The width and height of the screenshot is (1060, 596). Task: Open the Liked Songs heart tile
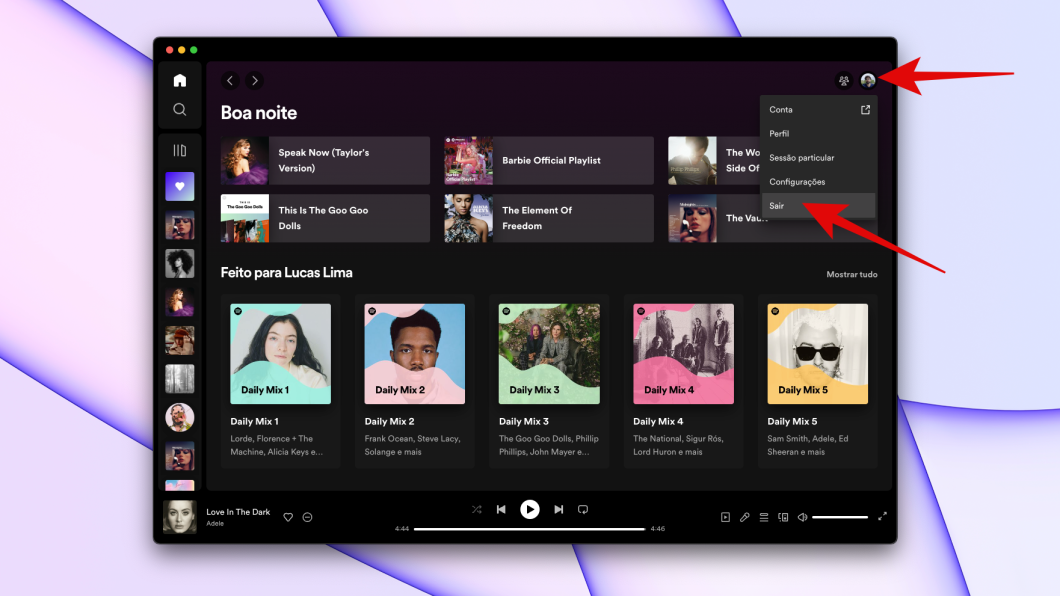[180, 187]
